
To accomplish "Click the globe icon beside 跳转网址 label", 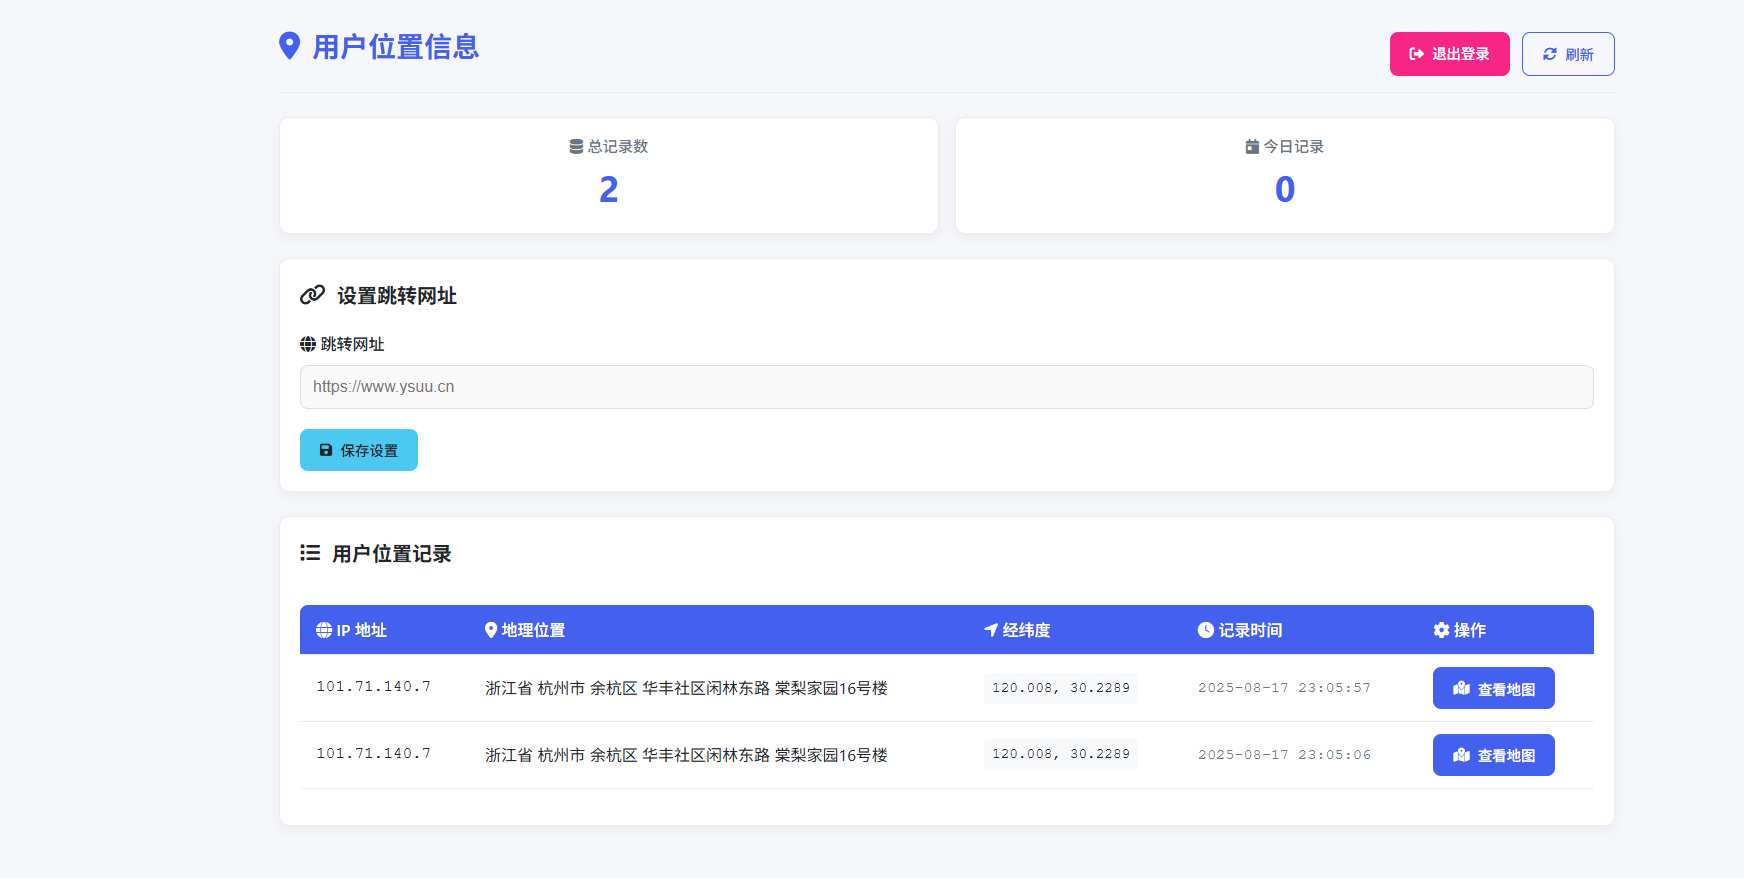I will point(308,344).
